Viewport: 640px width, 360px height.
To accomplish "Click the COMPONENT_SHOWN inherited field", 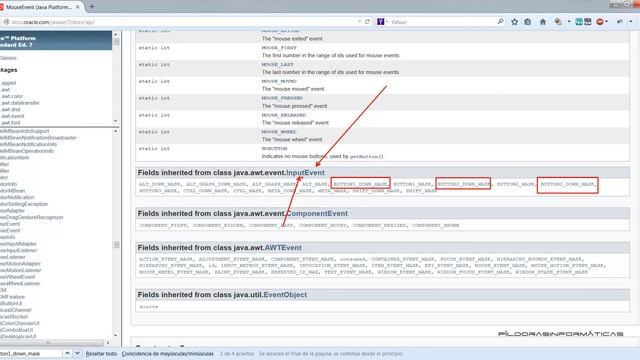I will pyautogui.click(x=436, y=225).
